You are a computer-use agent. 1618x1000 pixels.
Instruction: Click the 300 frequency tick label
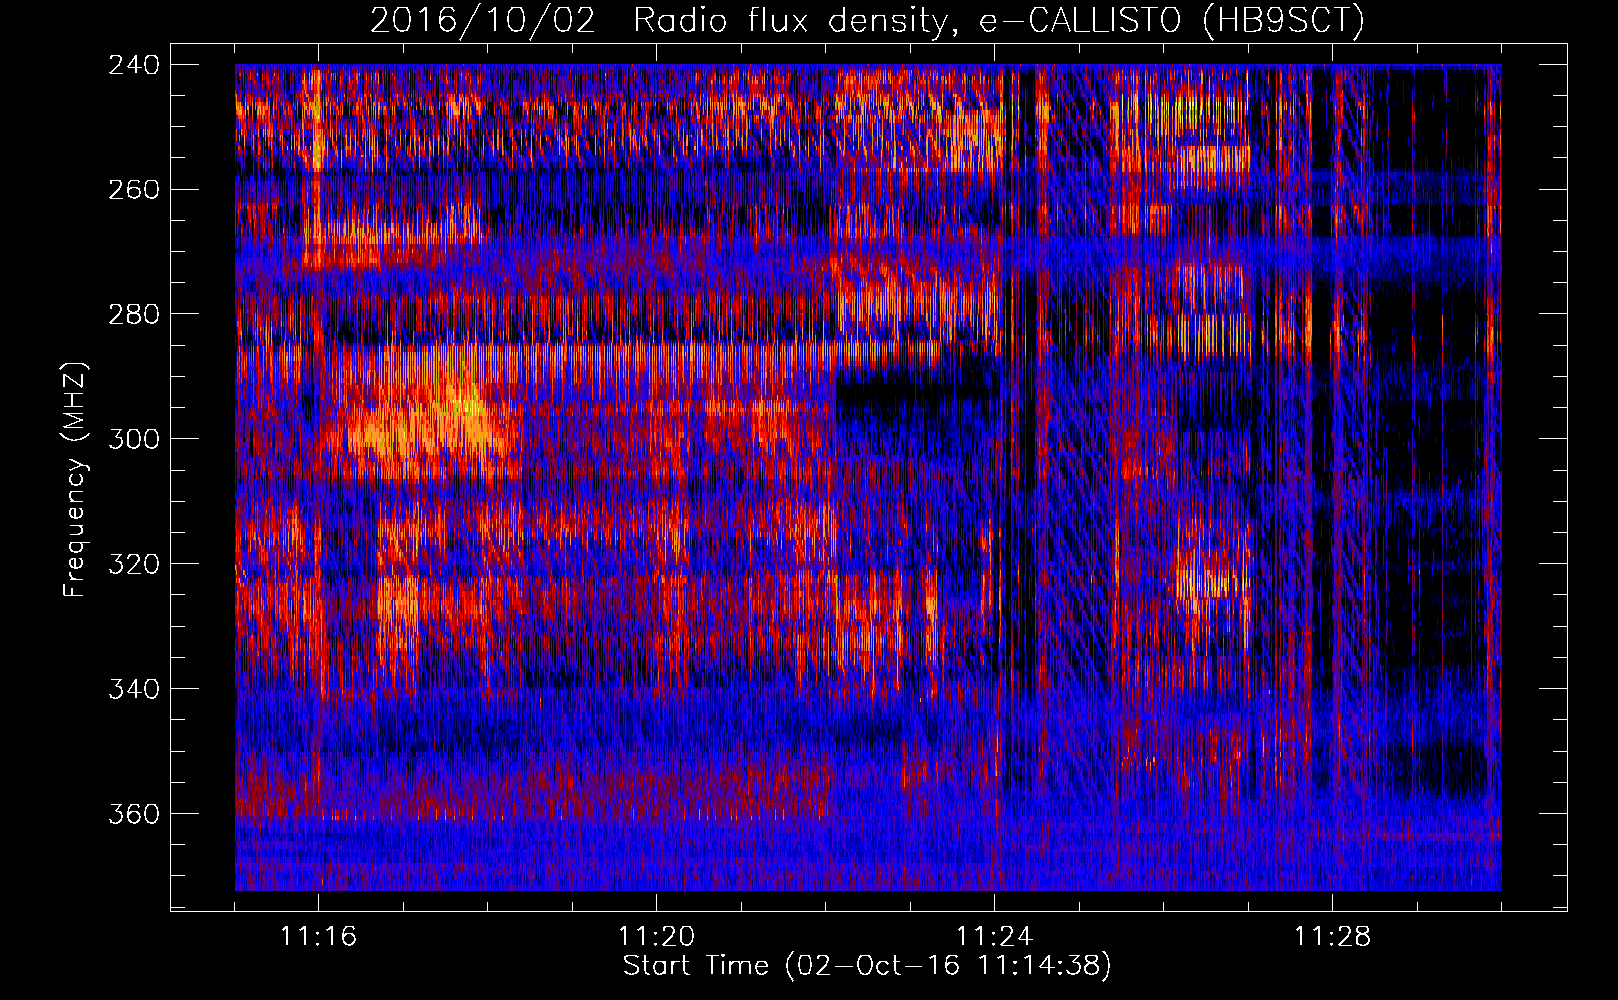[134, 440]
